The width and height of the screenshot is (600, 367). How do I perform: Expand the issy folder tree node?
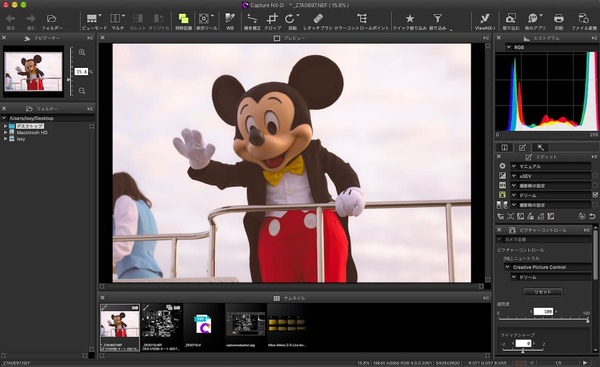pos(5,139)
